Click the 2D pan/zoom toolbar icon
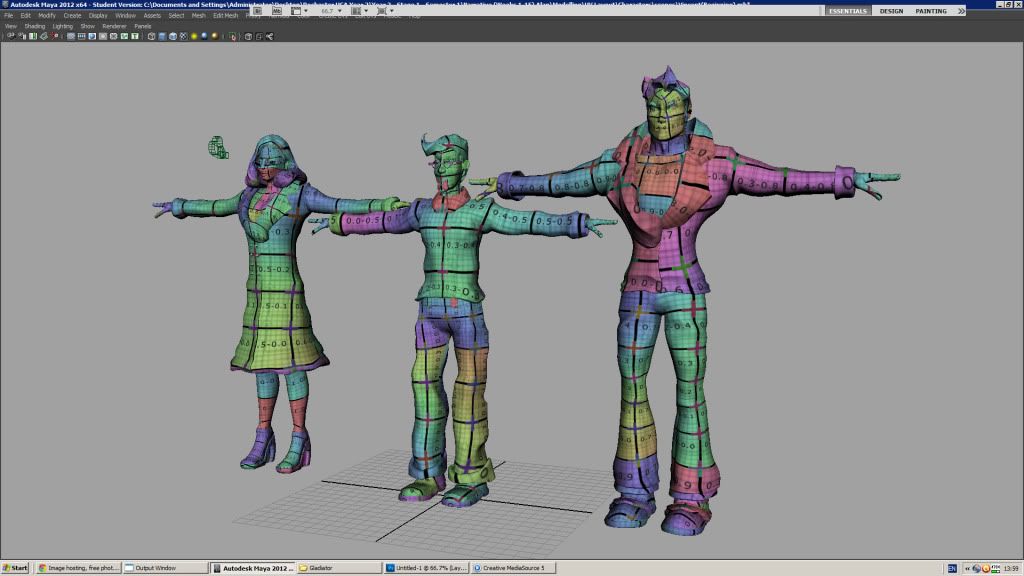This screenshot has width=1024, height=576. coord(55,37)
